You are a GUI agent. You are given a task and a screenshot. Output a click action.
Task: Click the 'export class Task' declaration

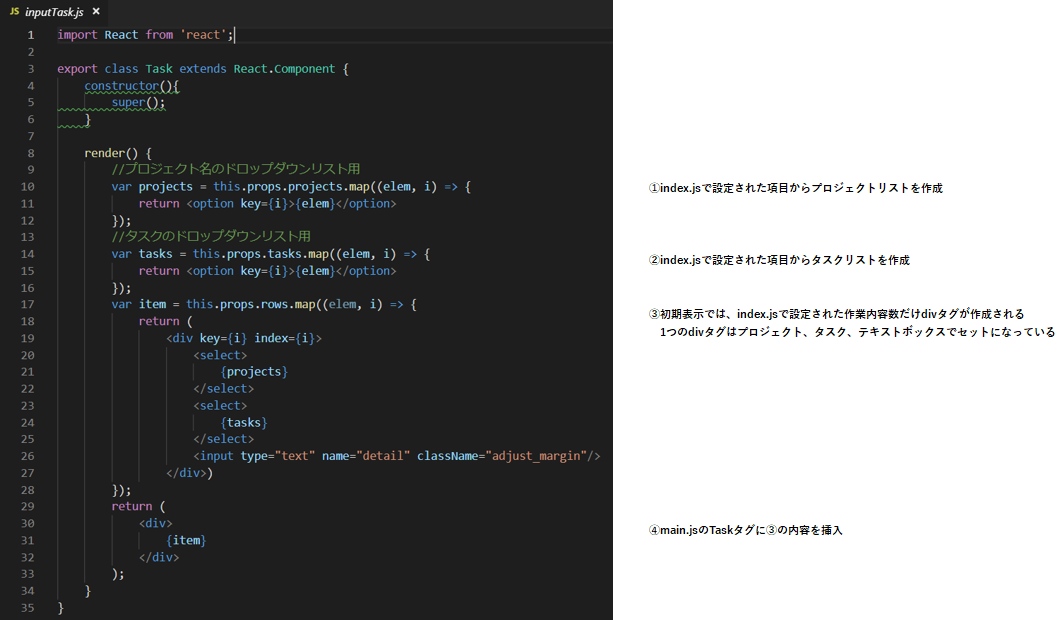tap(203, 69)
